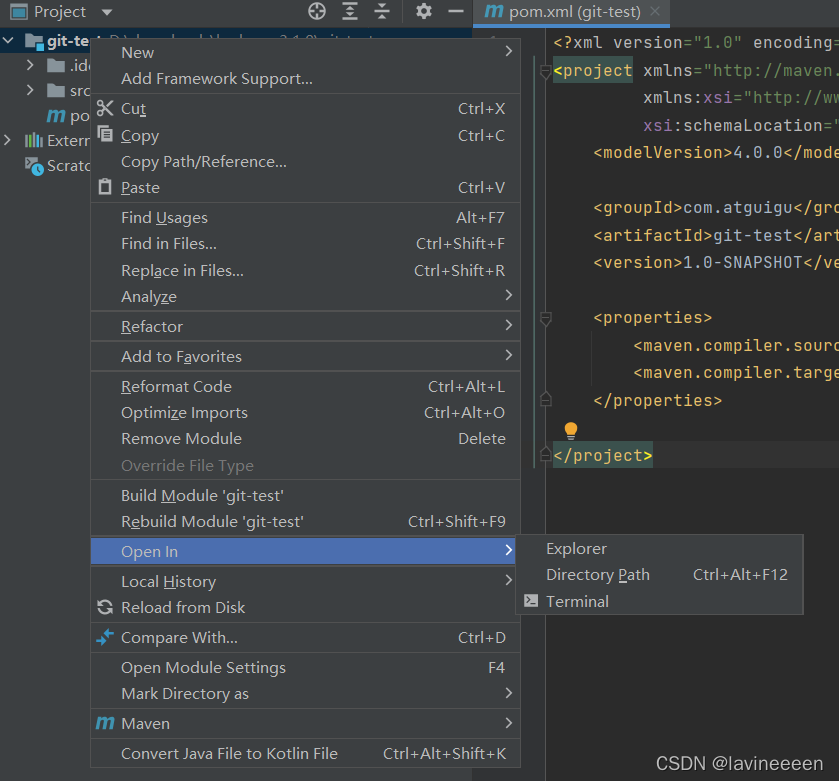Collapse the git-test root tree node

tap(9, 40)
